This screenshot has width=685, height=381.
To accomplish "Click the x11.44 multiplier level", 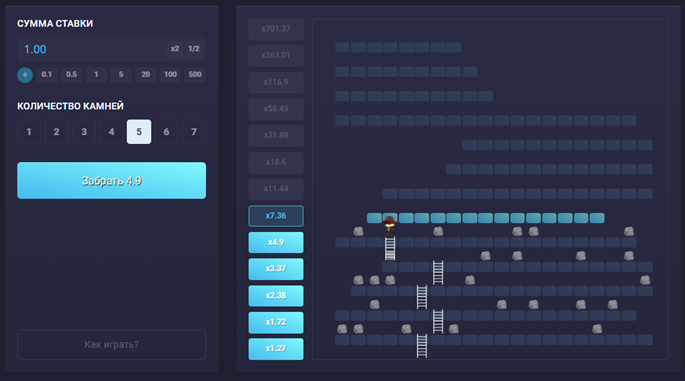I will coord(276,189).
